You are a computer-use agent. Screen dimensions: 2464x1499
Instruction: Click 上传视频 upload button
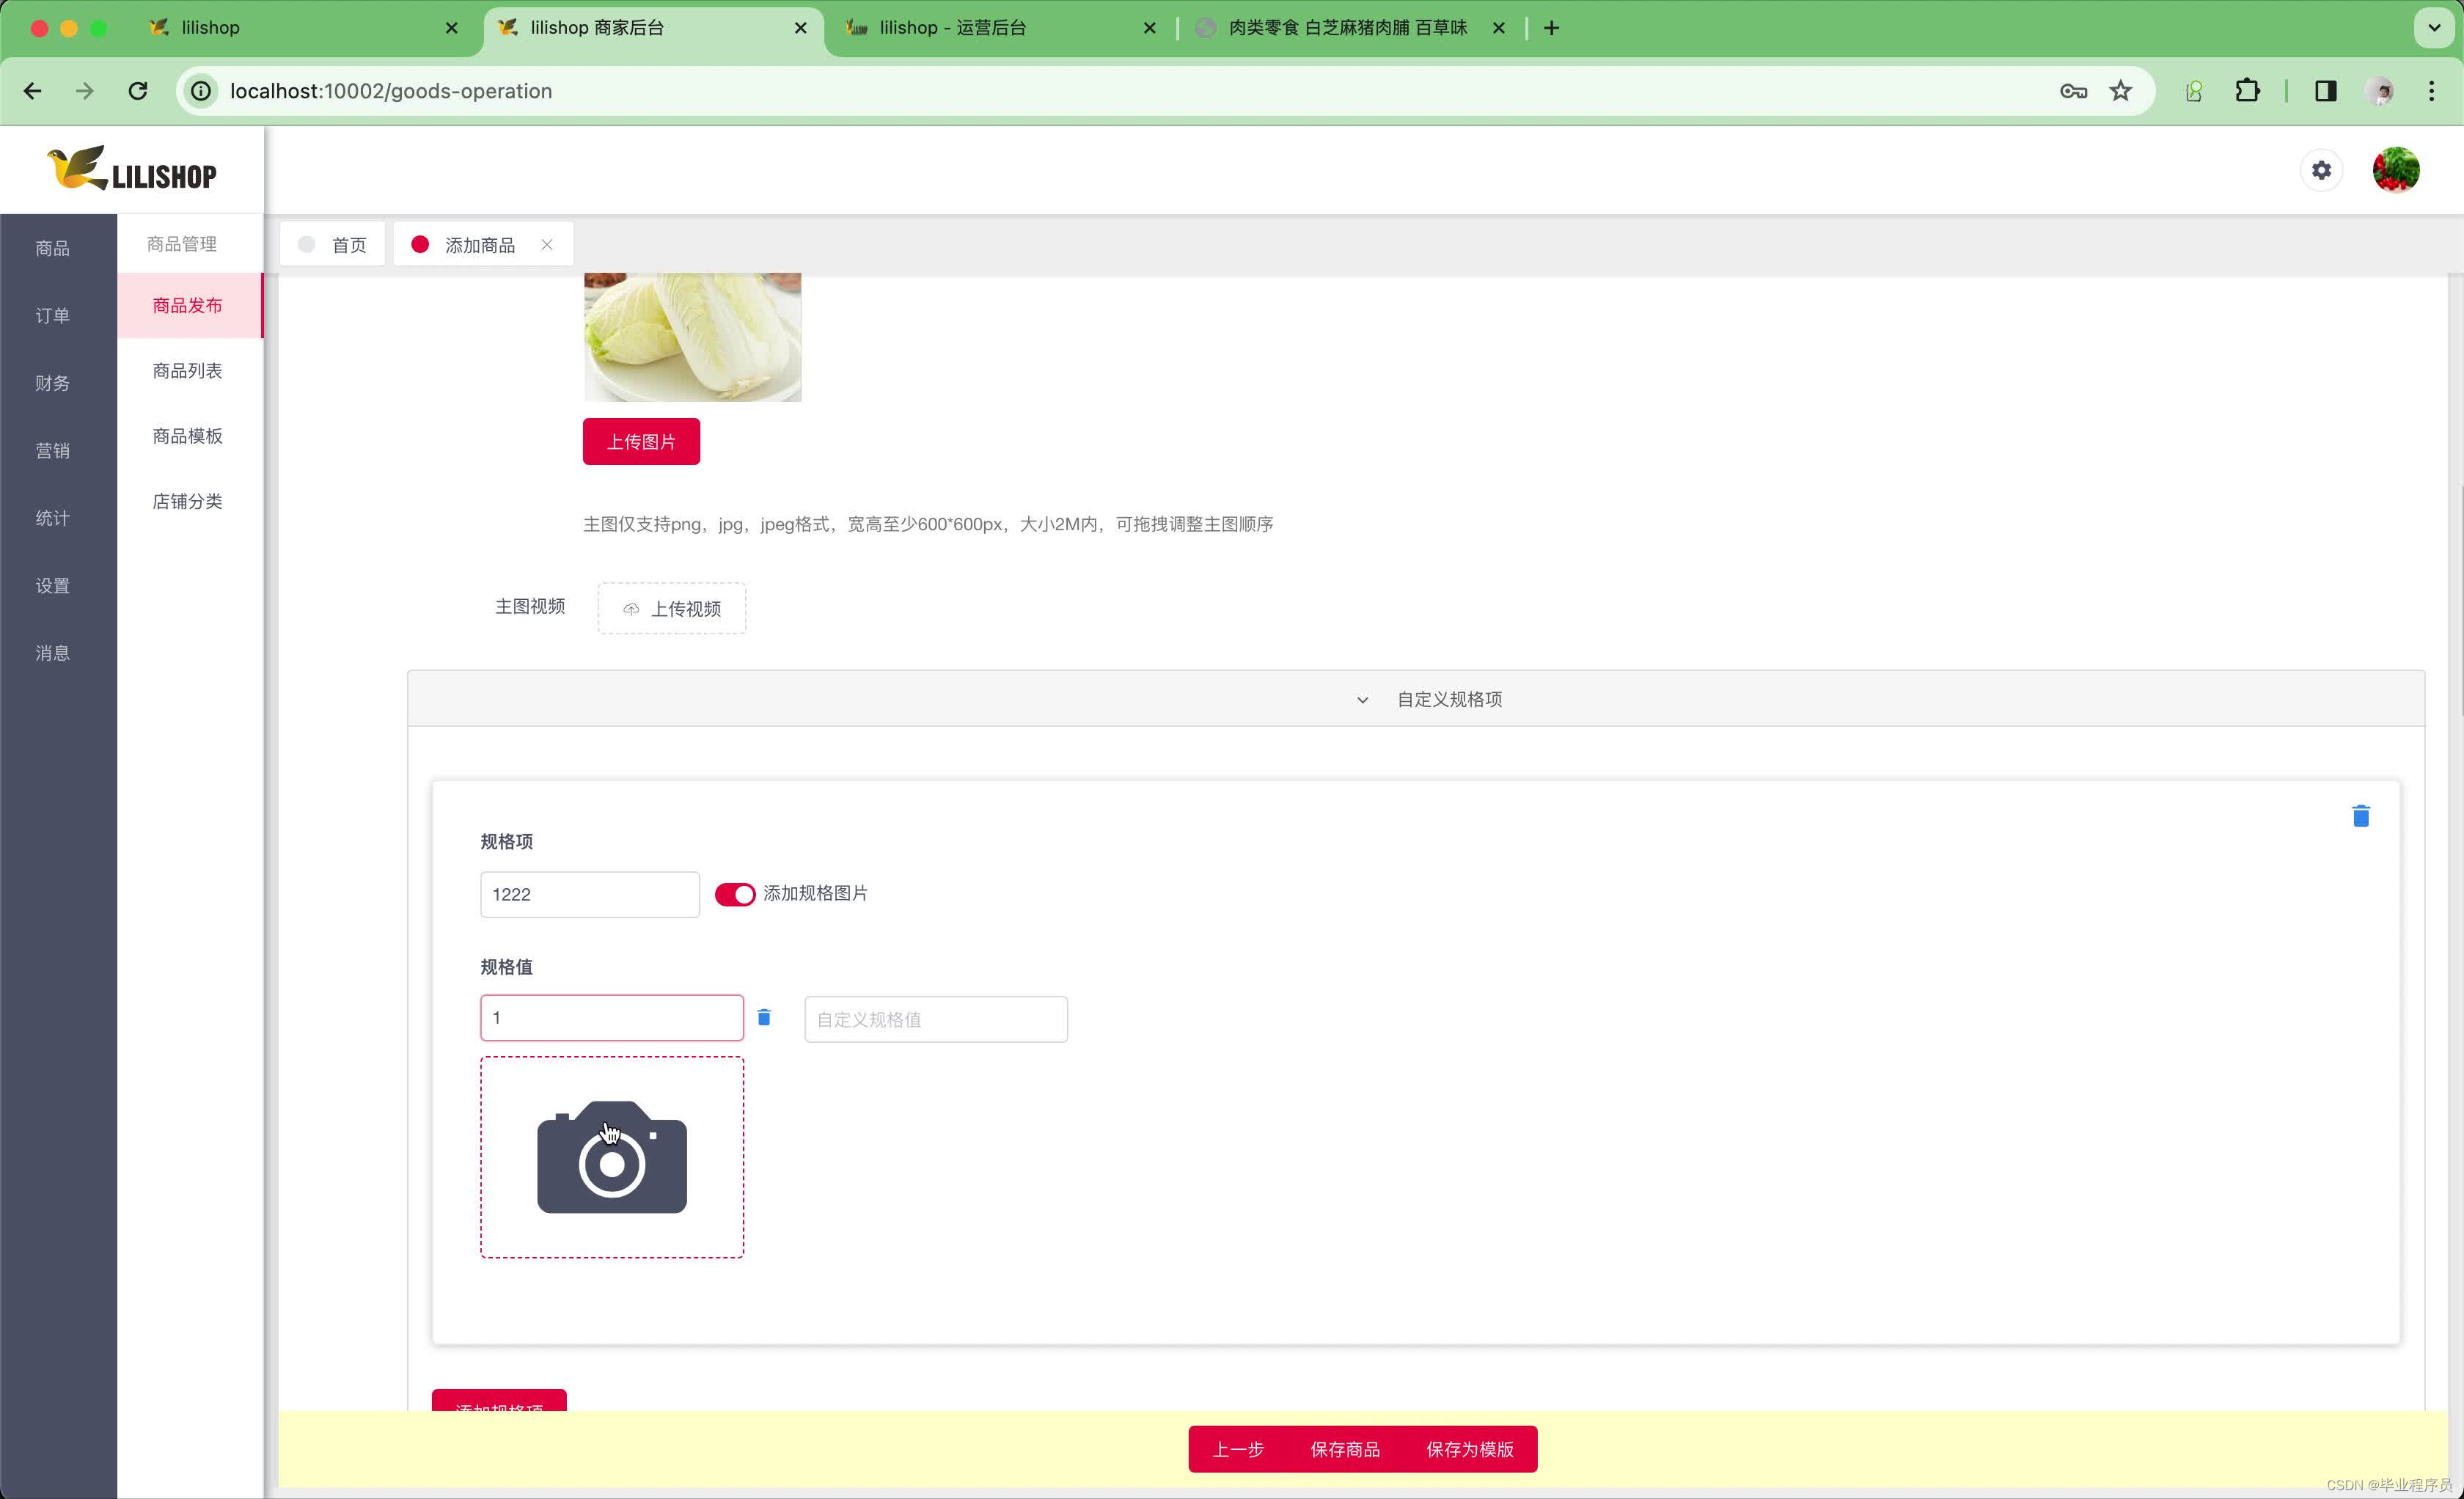(x=671, y=608)
